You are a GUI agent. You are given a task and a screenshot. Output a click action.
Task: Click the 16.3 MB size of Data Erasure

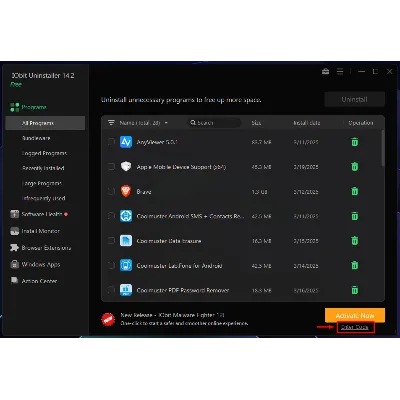click(x=261, y=241)
